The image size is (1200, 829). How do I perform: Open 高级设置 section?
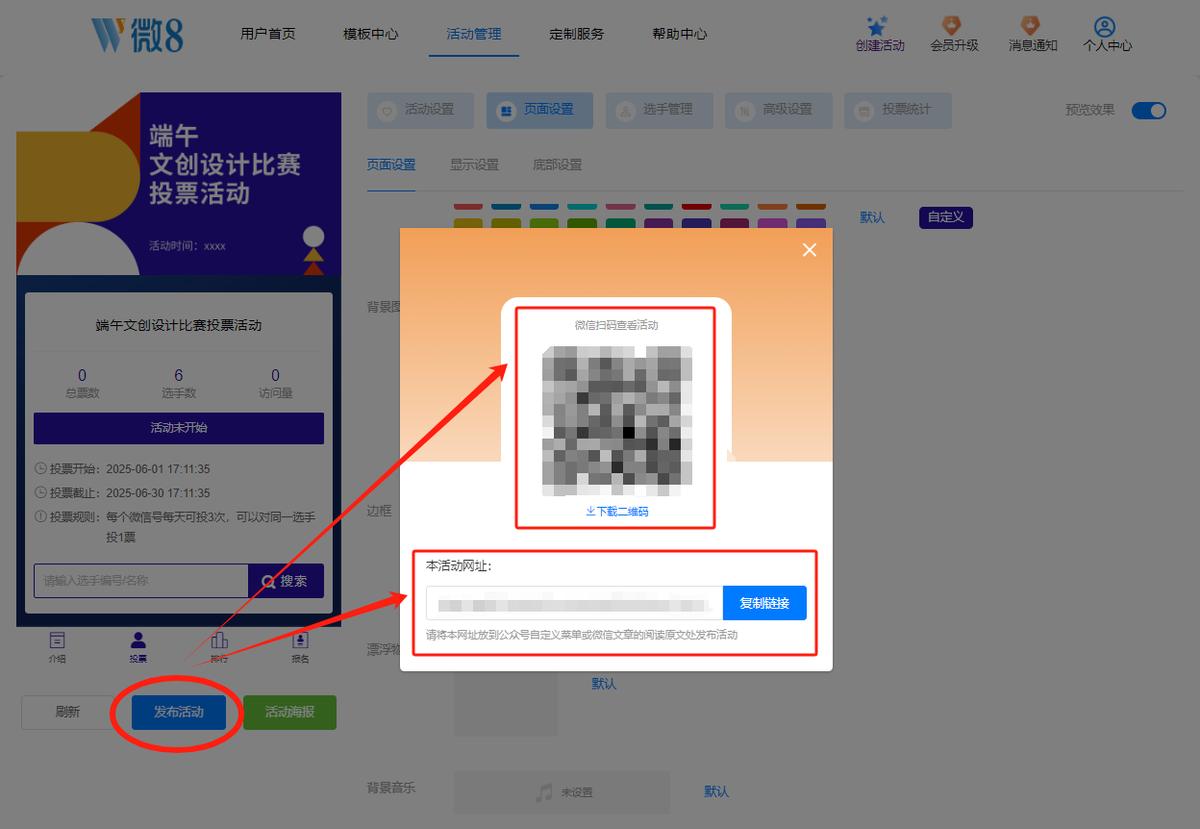[778, 110]
